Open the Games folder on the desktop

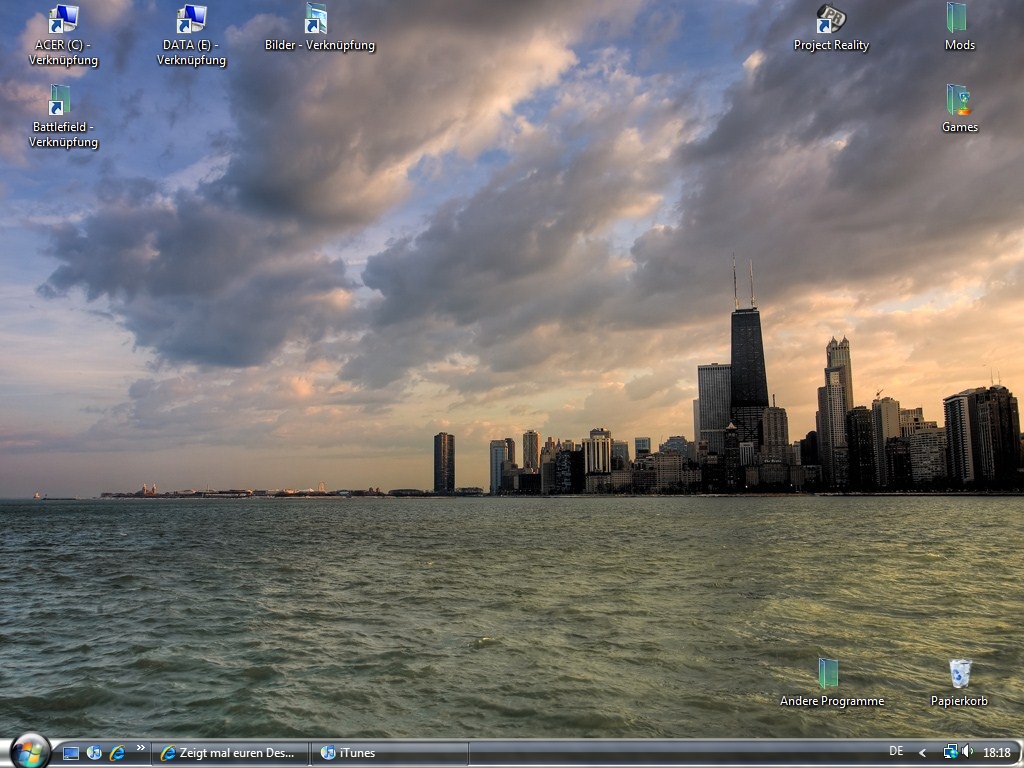point(958,101)
